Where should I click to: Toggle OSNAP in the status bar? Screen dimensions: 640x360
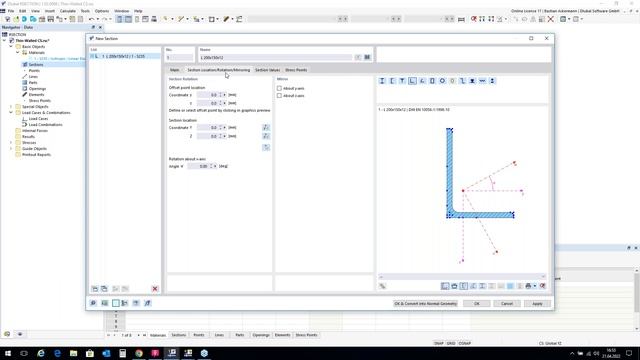pos(464,343)
